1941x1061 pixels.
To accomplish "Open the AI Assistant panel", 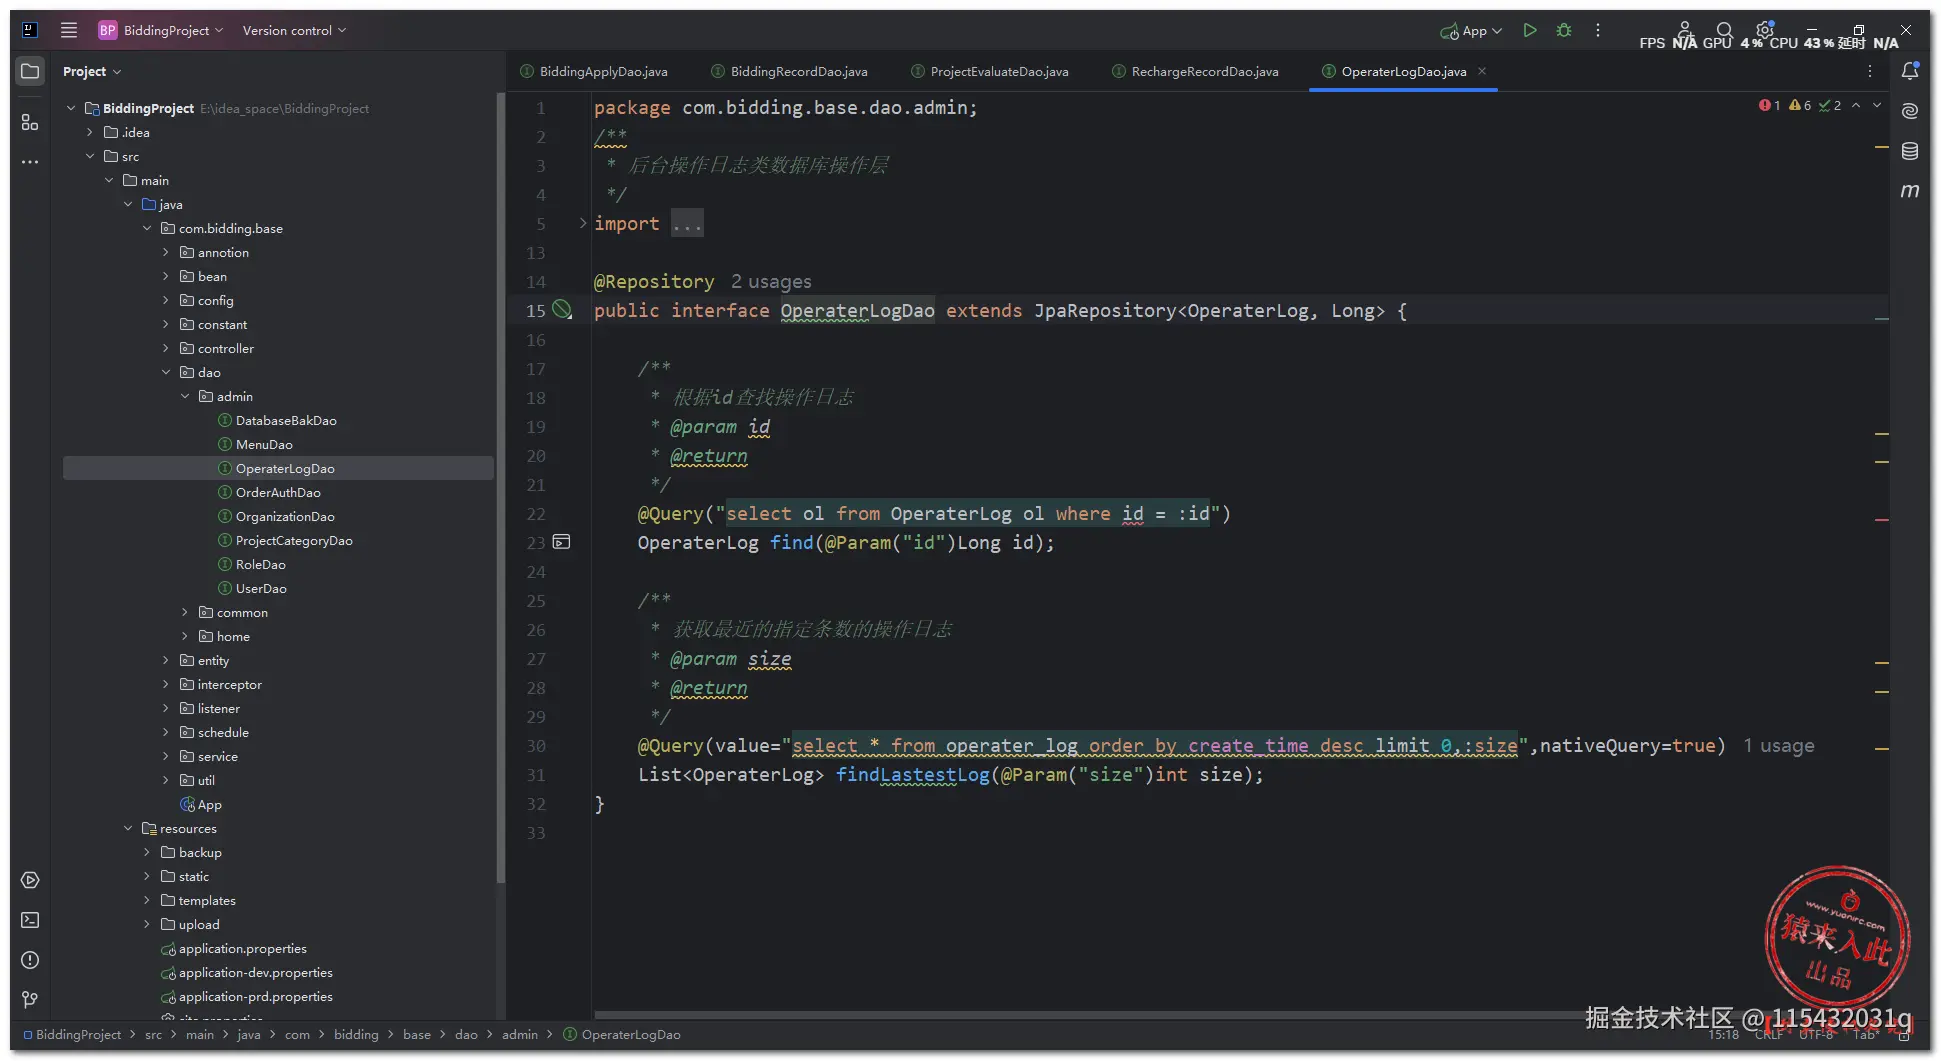I will (x=1910, y=111).
